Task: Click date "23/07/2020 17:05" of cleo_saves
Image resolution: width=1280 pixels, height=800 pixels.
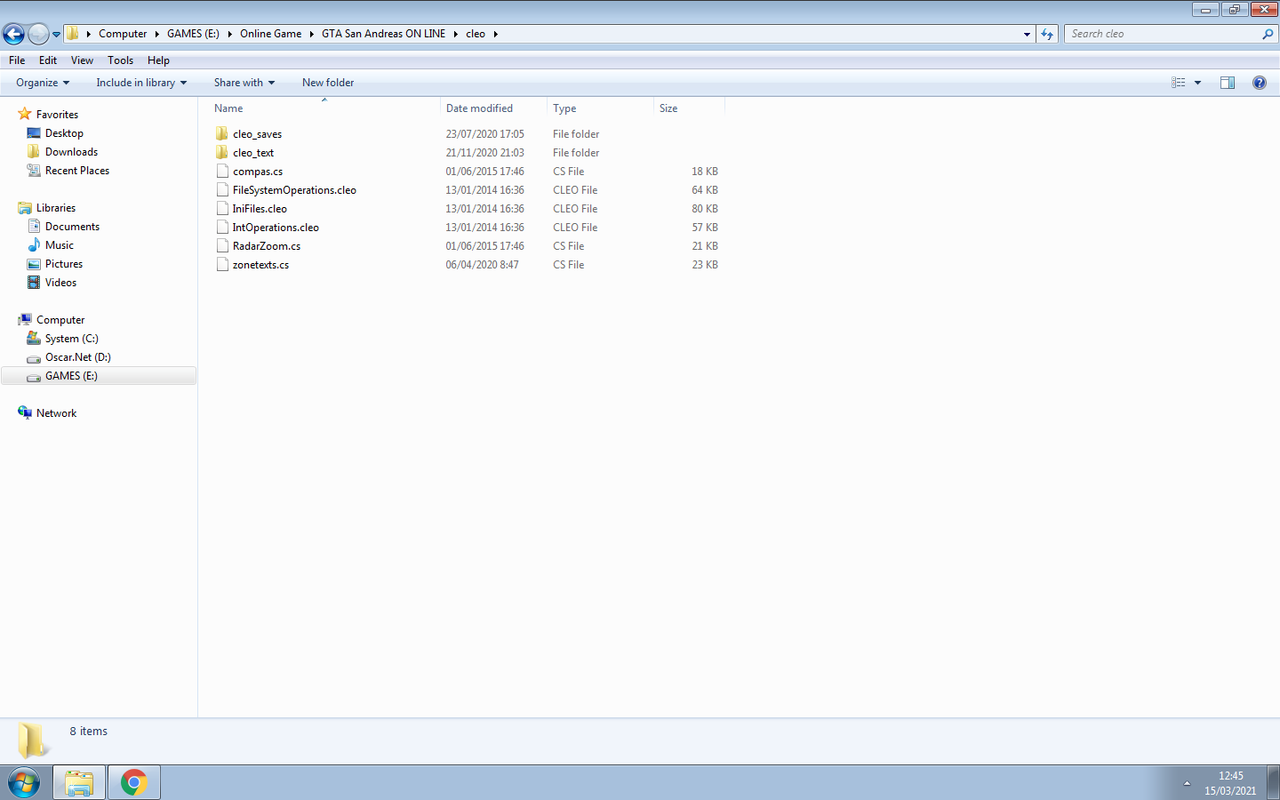Action: (x=485, y=134)
